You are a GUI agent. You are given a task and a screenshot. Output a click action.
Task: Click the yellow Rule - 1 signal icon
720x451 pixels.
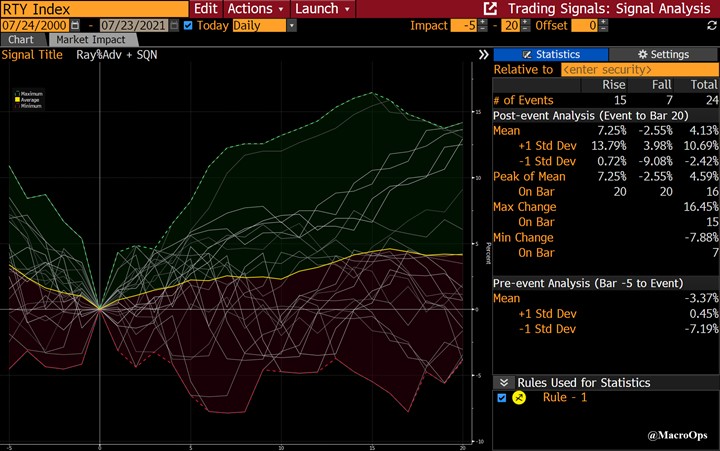tap(519, 398)
